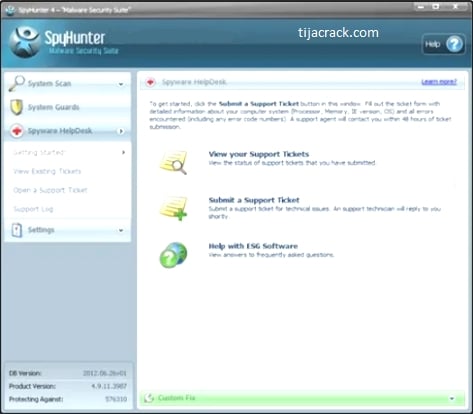Screen dimensions: 473x414
Task: Click the Protecting Against count value
Action: pyautogui.click(x=116, y=399)
